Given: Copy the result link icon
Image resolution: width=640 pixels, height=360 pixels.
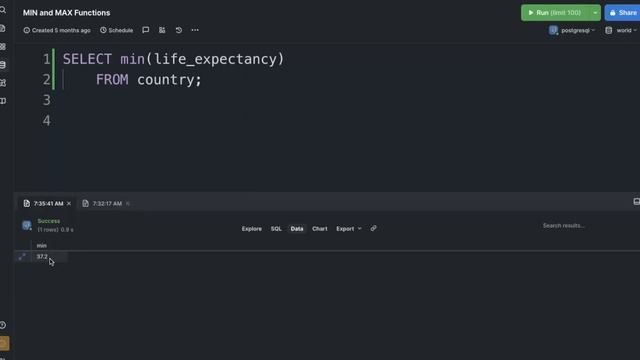Looking at the screenshot, I should coord(373,228).
